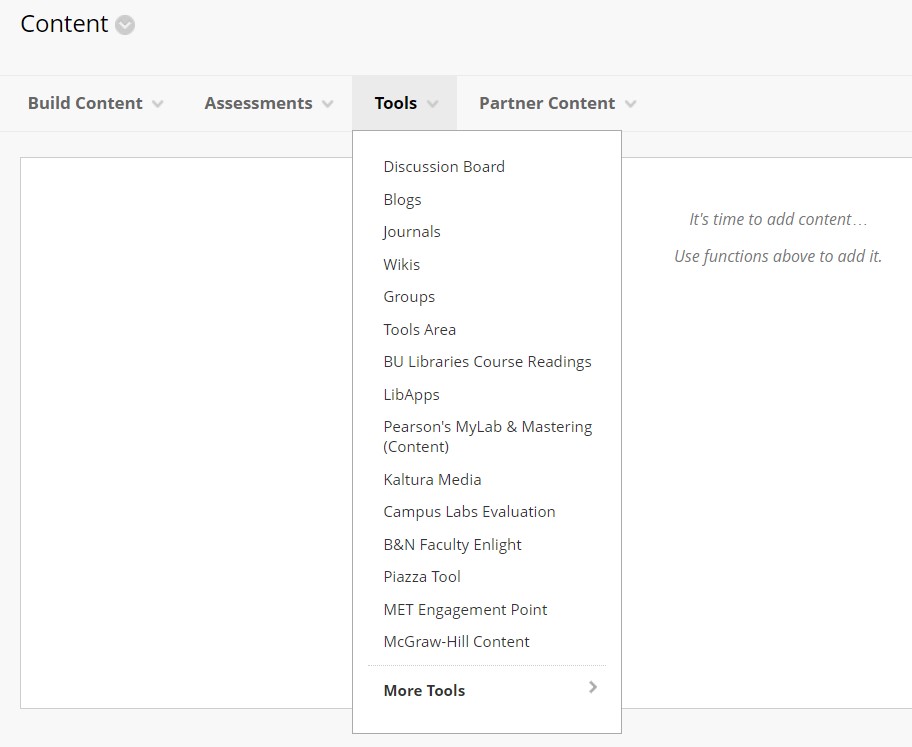Open the Assessments dropdown menu
The image size is (912, 747).
coord(269,103)
